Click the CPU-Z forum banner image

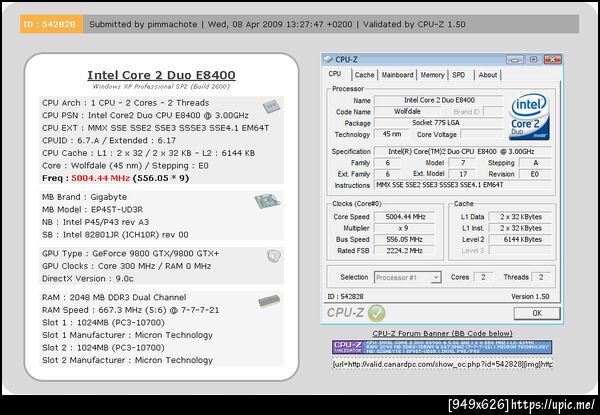pos(442,347)
